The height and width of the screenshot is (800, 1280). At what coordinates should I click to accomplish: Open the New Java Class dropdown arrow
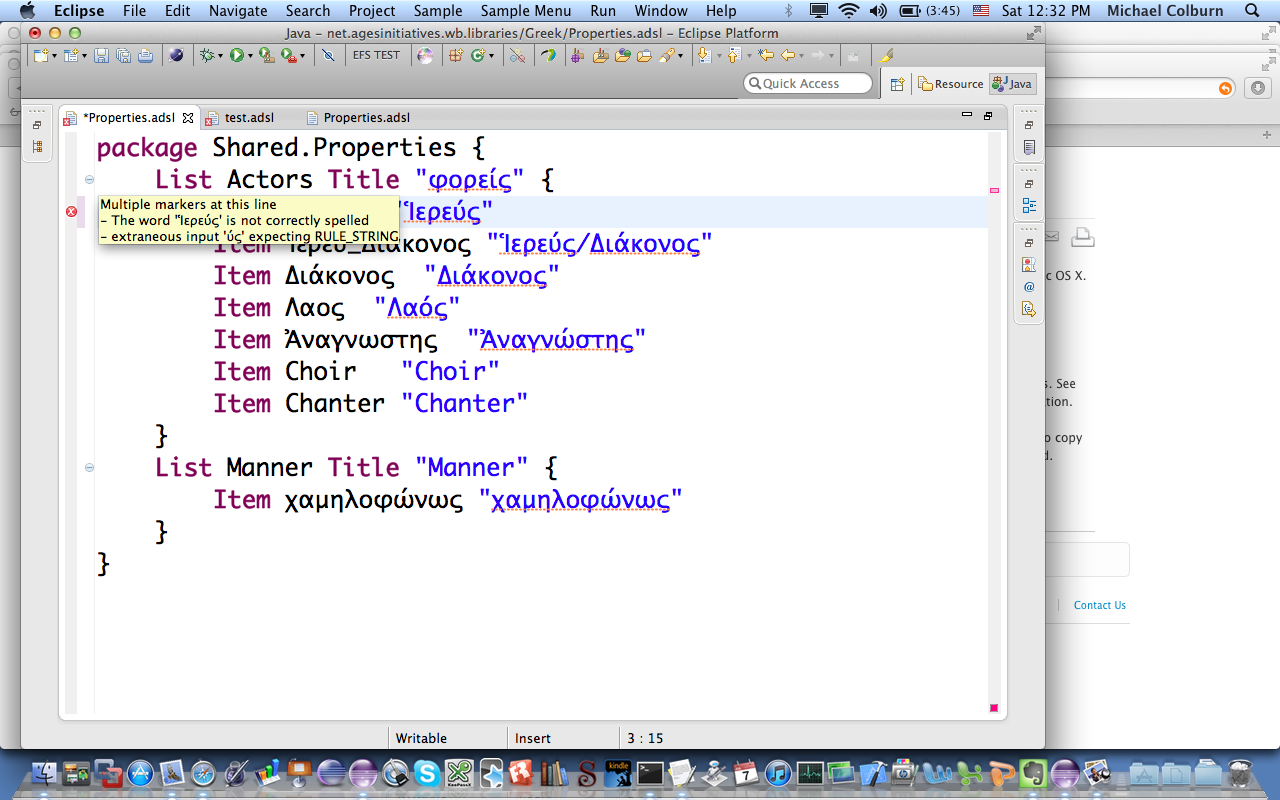491,56
